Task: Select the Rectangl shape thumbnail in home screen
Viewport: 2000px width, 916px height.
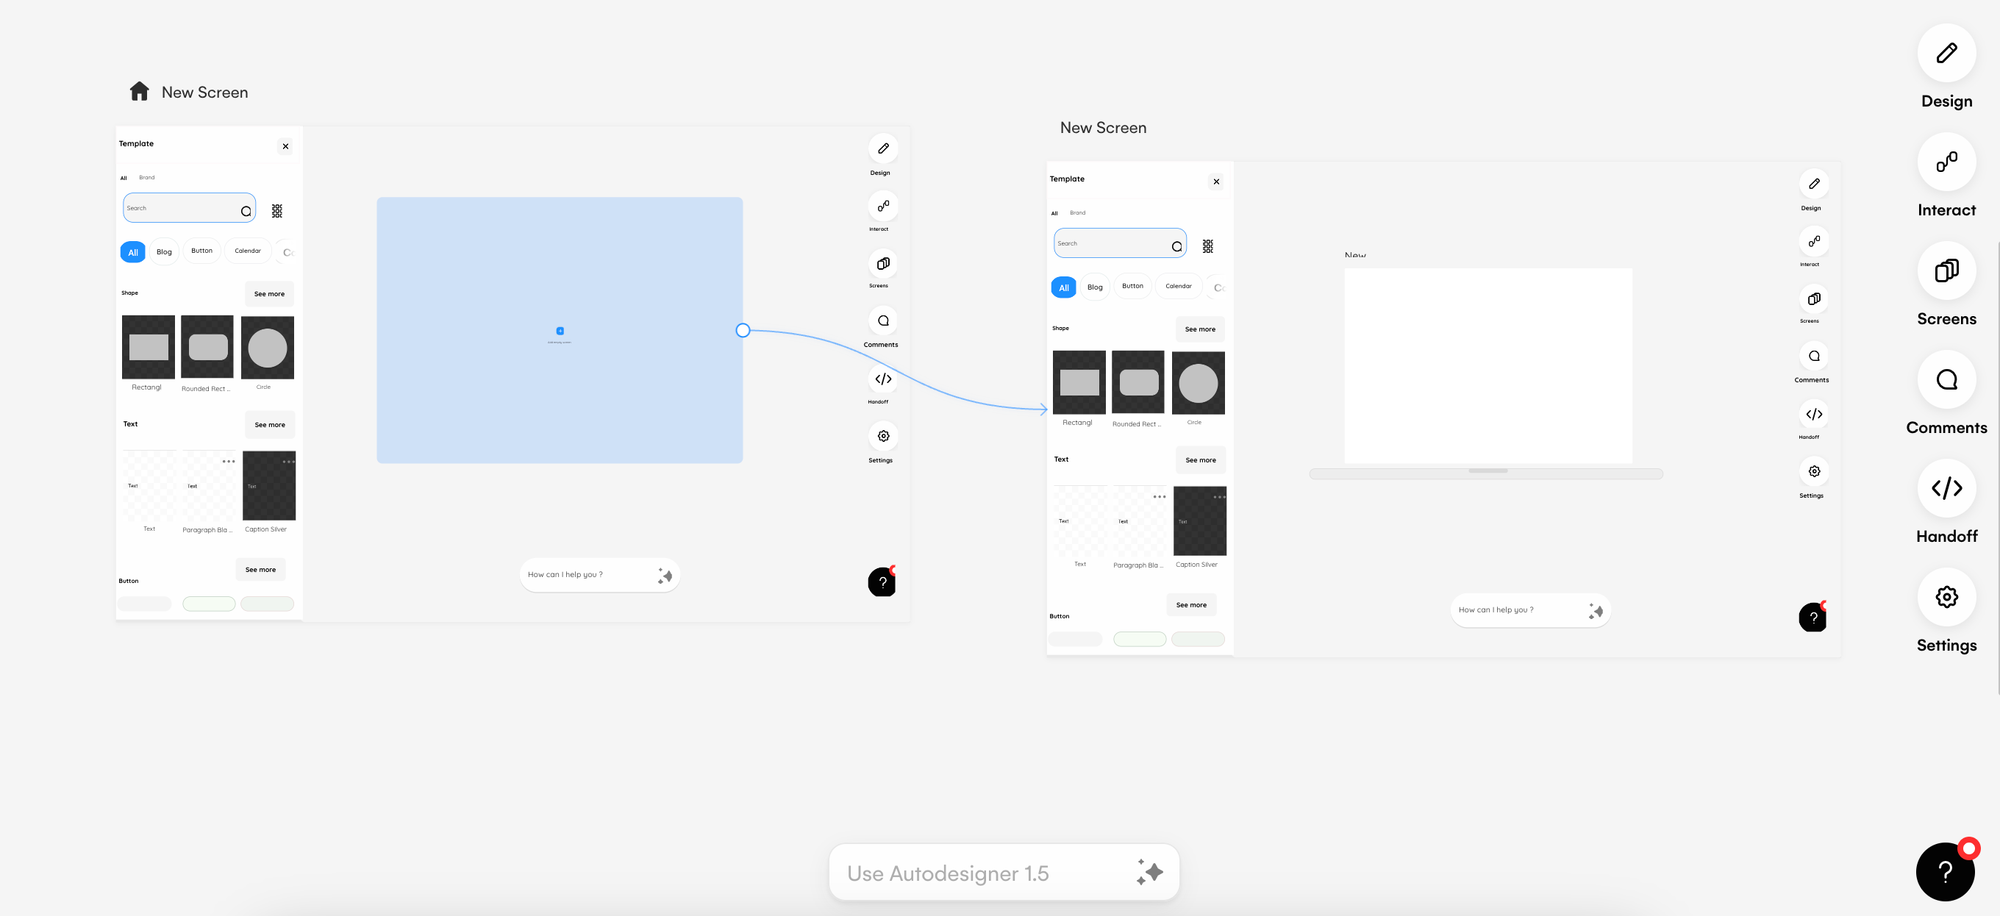Action: coord(148,347)
